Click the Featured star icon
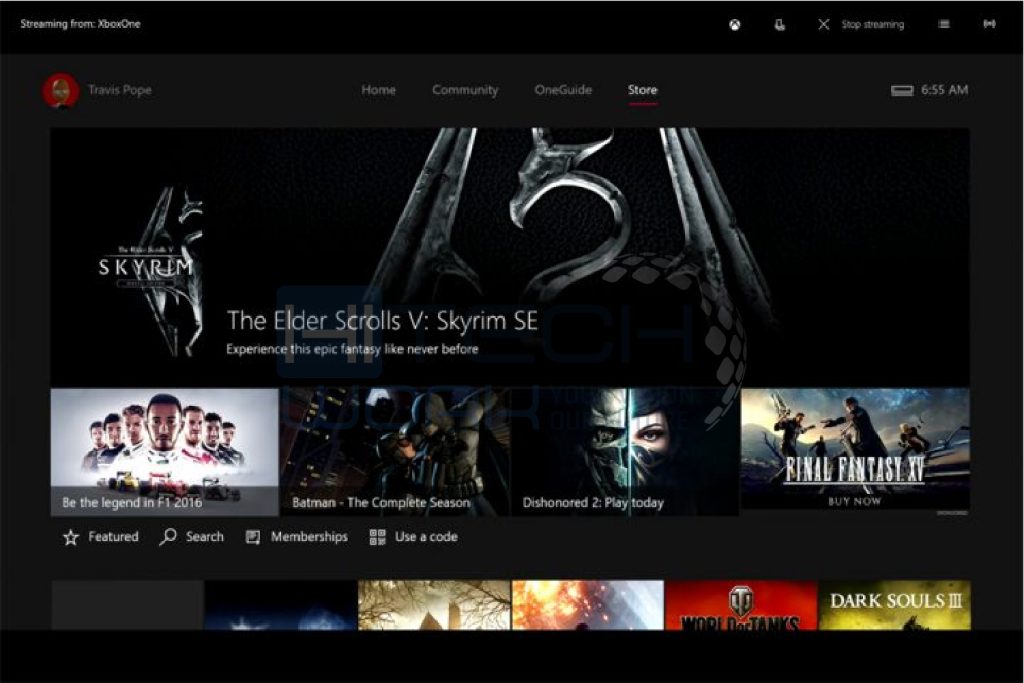The image size is (1024, 683). click(71, 537)
